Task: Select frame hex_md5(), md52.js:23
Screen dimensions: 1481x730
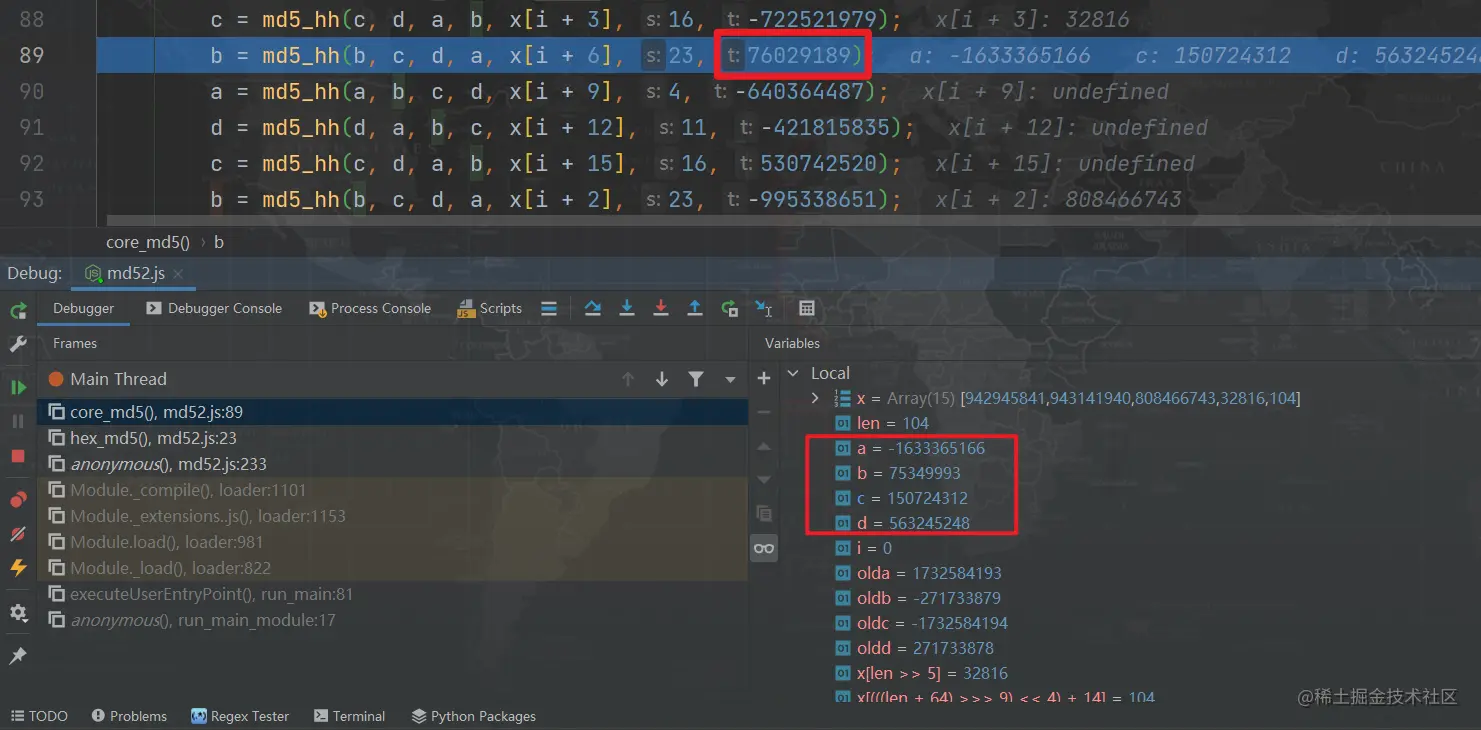Action: tap(393, 438)
